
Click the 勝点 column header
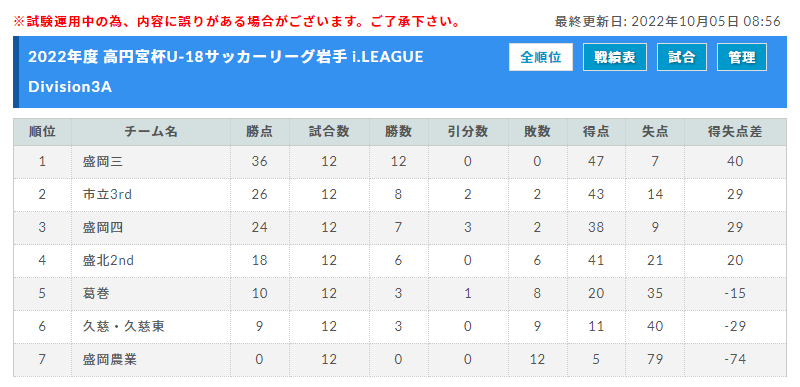click(x=259, y=132)
